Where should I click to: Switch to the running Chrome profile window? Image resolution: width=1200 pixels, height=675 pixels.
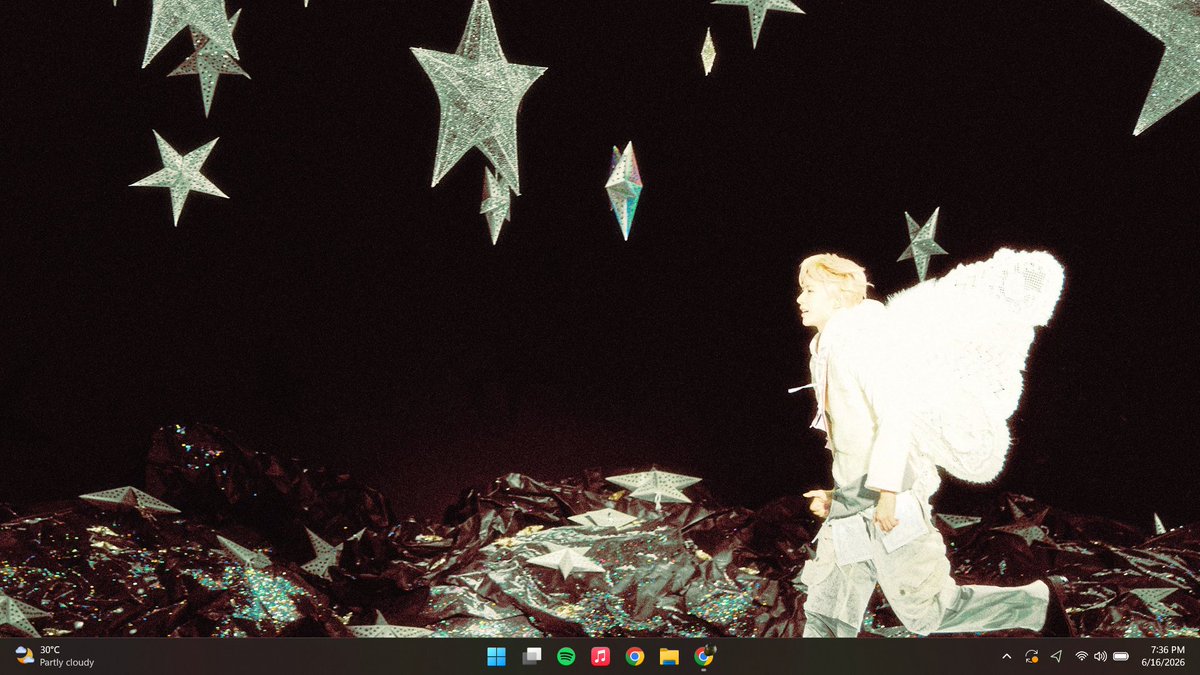pos(704,656)
